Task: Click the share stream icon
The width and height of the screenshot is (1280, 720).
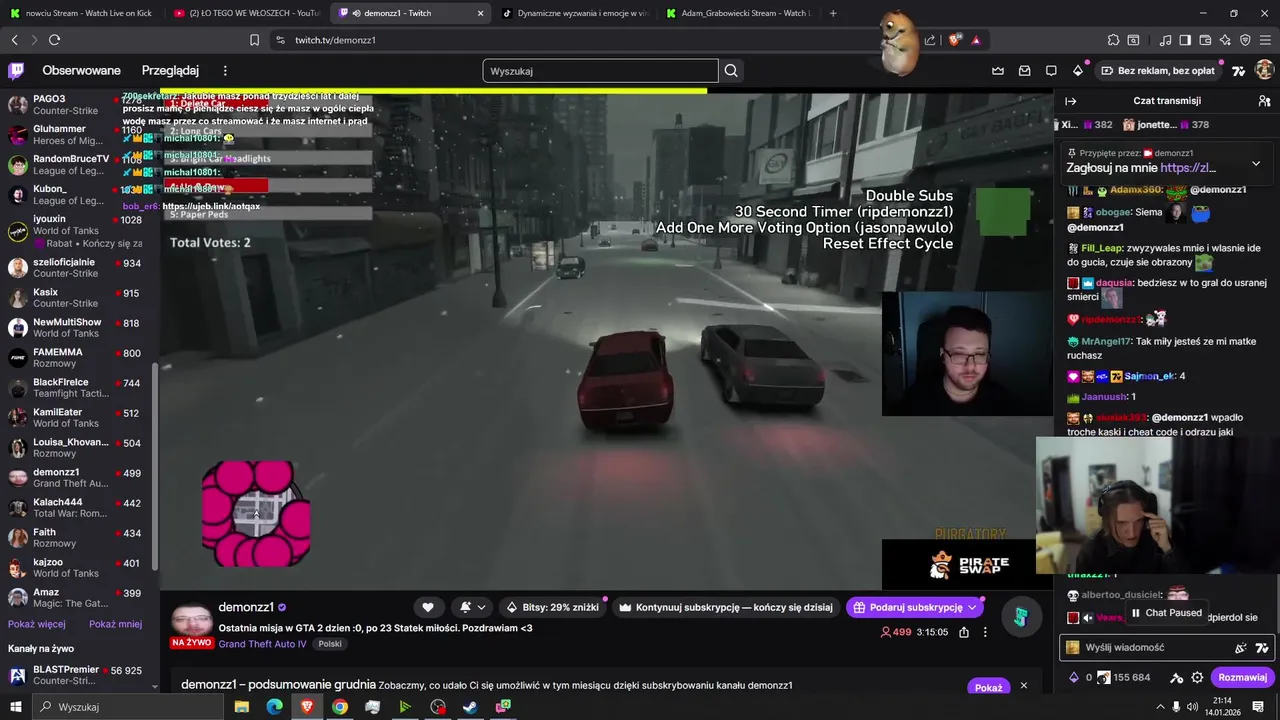Action: (x=964, y=632)
